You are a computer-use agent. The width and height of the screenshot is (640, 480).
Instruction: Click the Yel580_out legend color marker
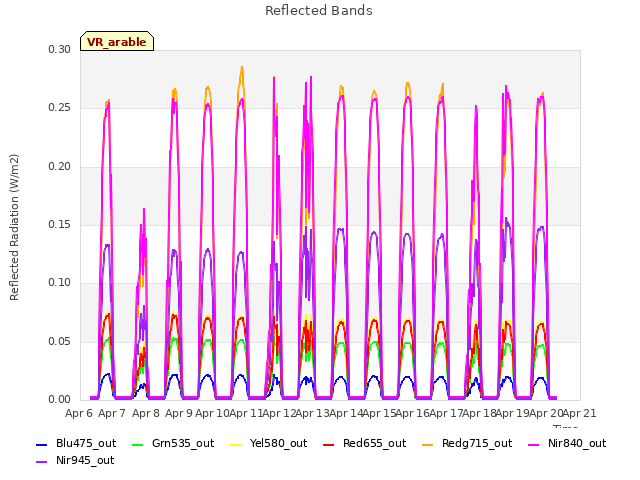pyautogui.click(x=236, y=444)
